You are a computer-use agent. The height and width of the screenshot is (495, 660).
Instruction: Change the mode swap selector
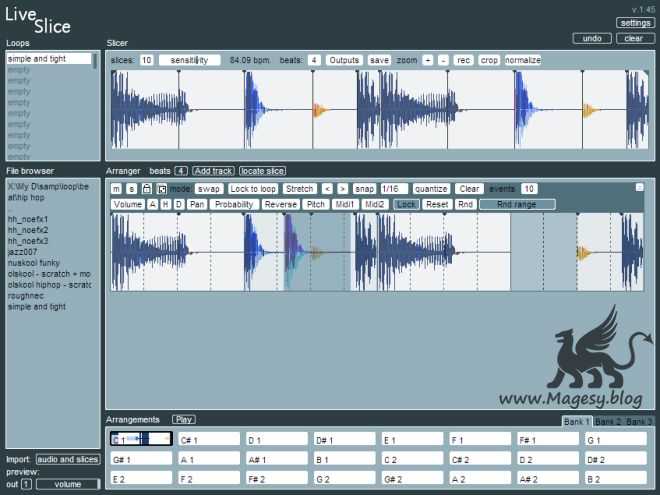click(x=209, y=189)
